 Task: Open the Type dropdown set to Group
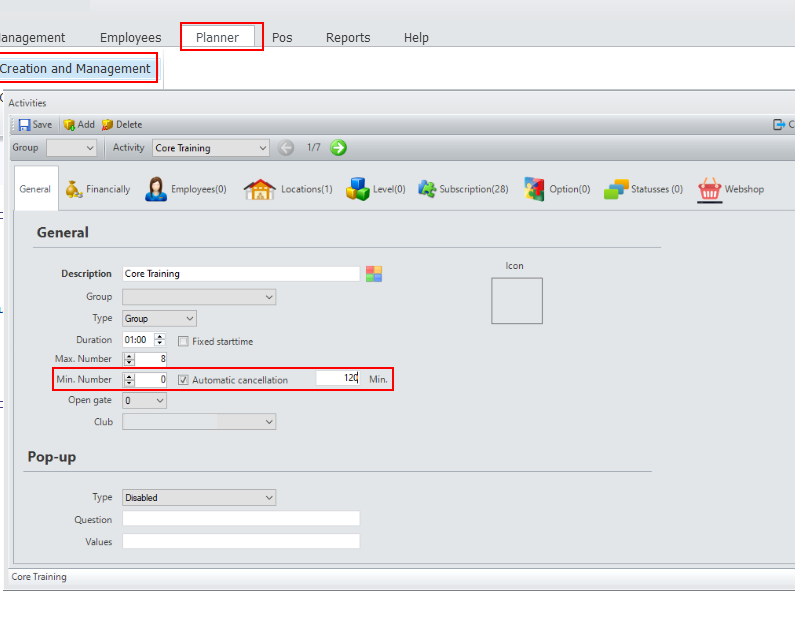click(x=189, y=319)
